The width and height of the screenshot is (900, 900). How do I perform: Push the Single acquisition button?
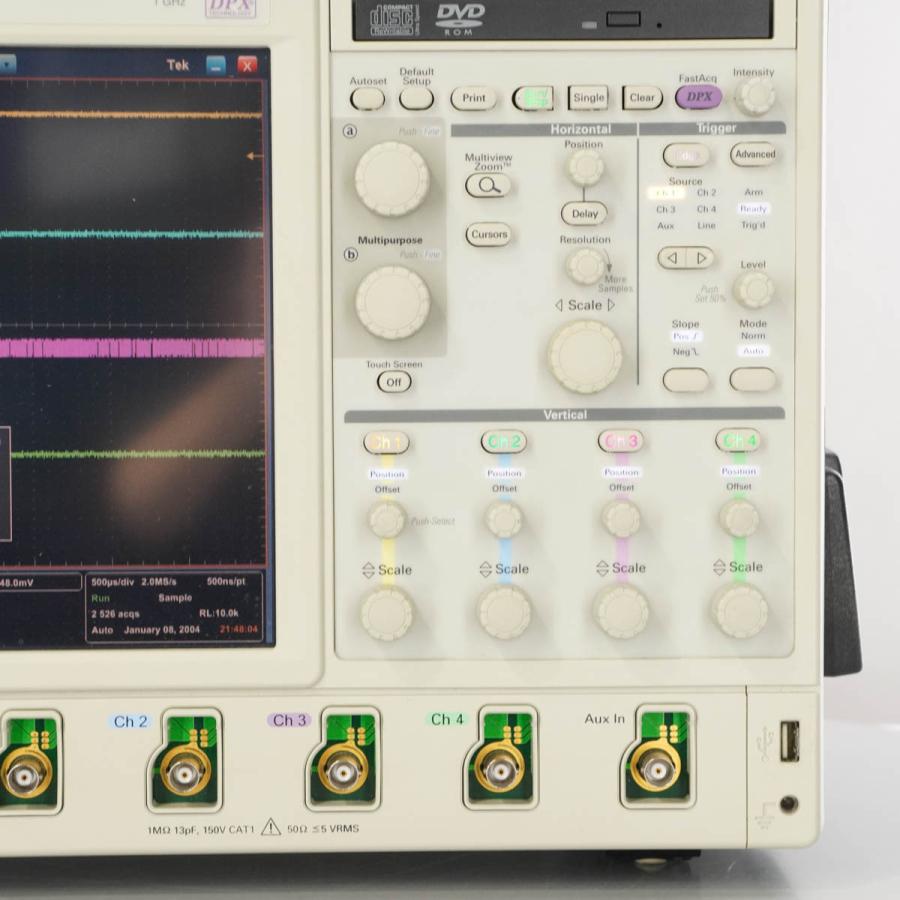point(588,98)
